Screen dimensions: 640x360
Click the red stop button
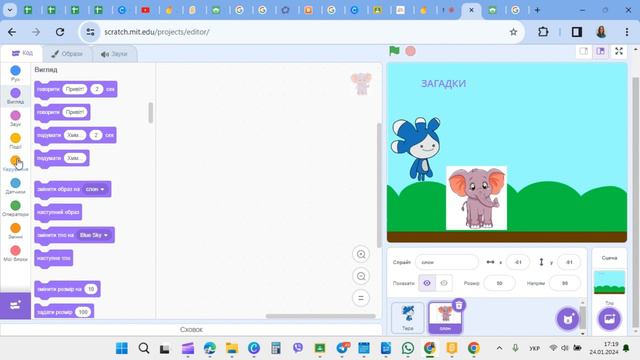(x=411, y=51)
